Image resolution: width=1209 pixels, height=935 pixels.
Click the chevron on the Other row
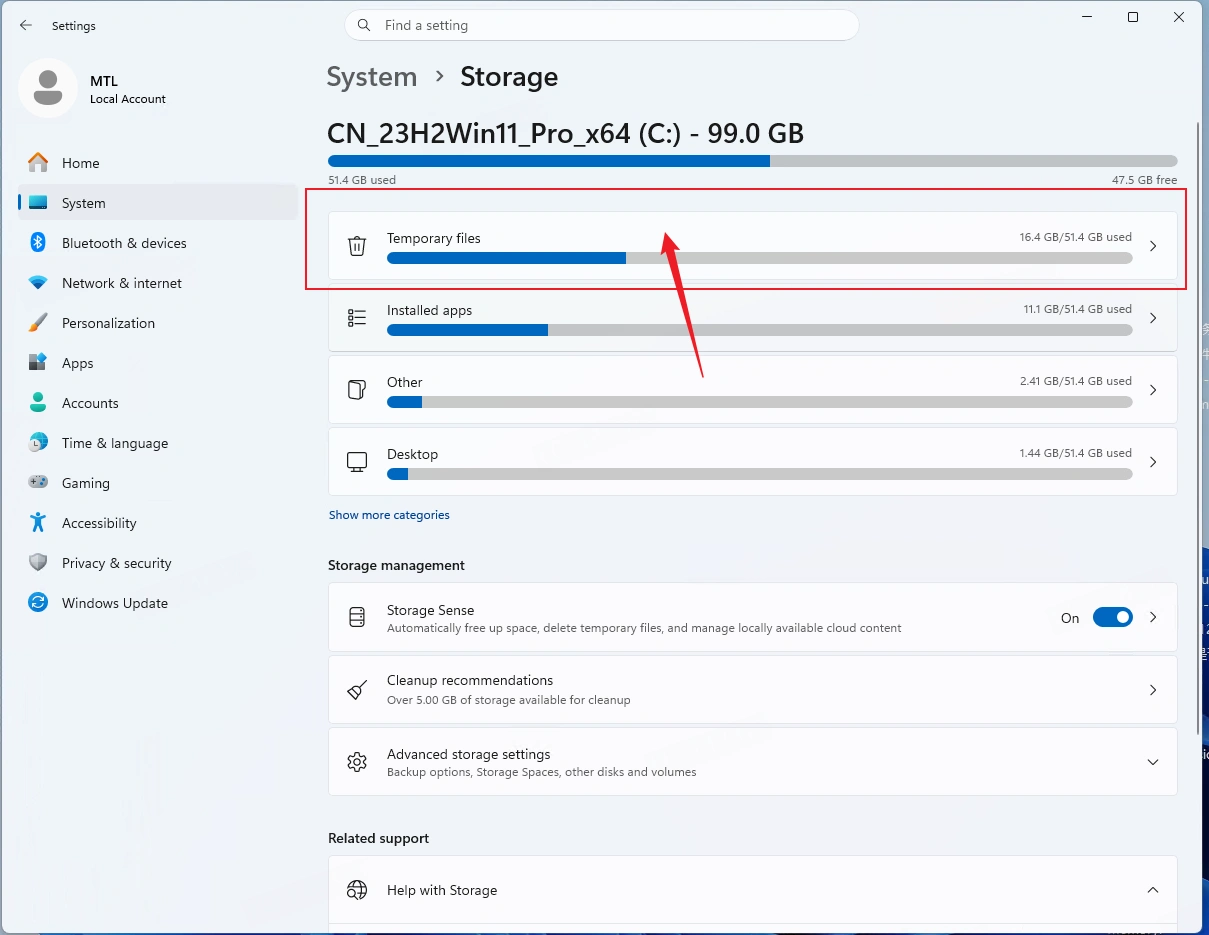1153,390
